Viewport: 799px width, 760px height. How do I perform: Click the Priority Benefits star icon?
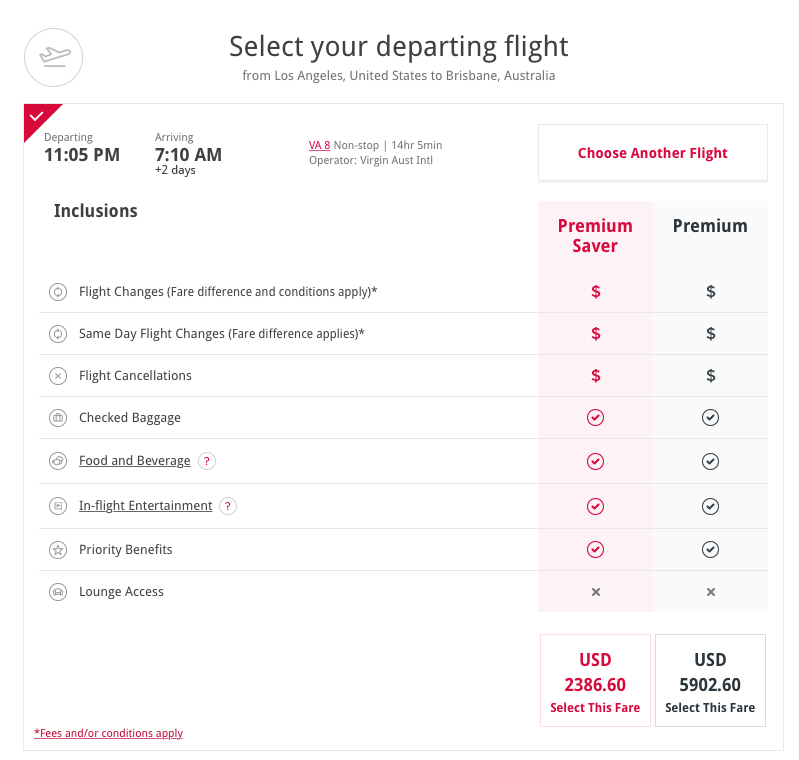58,550
